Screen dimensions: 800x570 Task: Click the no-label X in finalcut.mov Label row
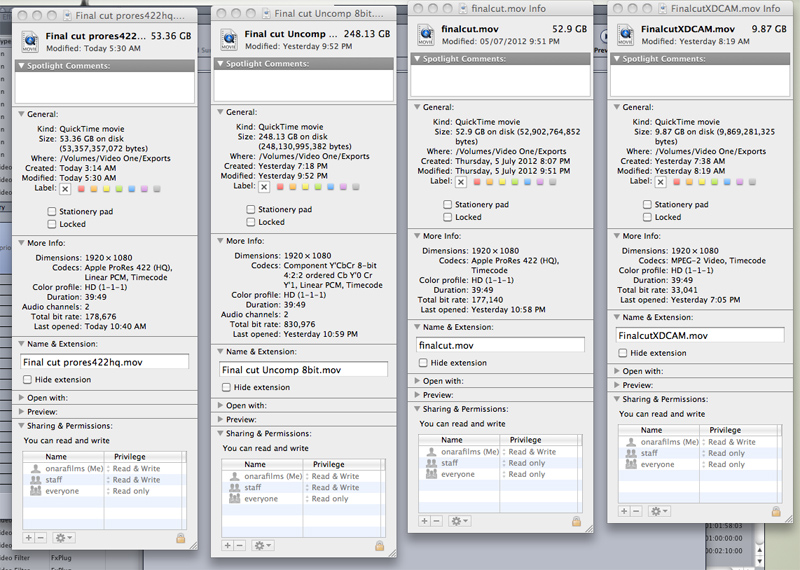(x=460, y=182)
